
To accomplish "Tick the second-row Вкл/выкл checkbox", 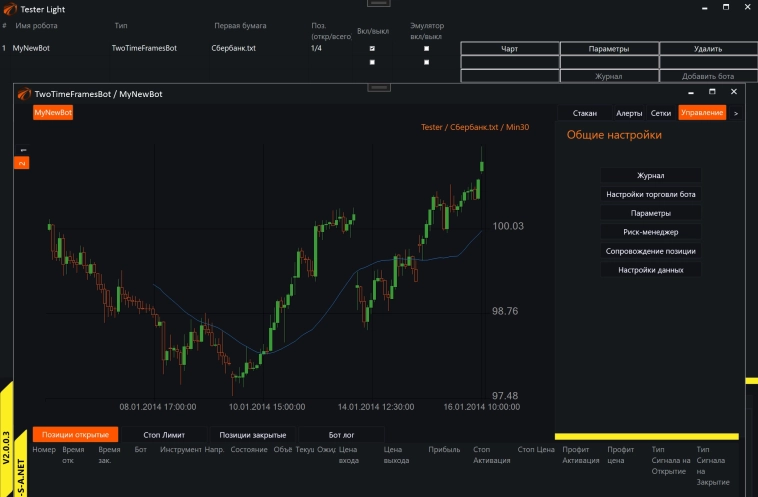I will pyautogui.click(x=372, y=62).
